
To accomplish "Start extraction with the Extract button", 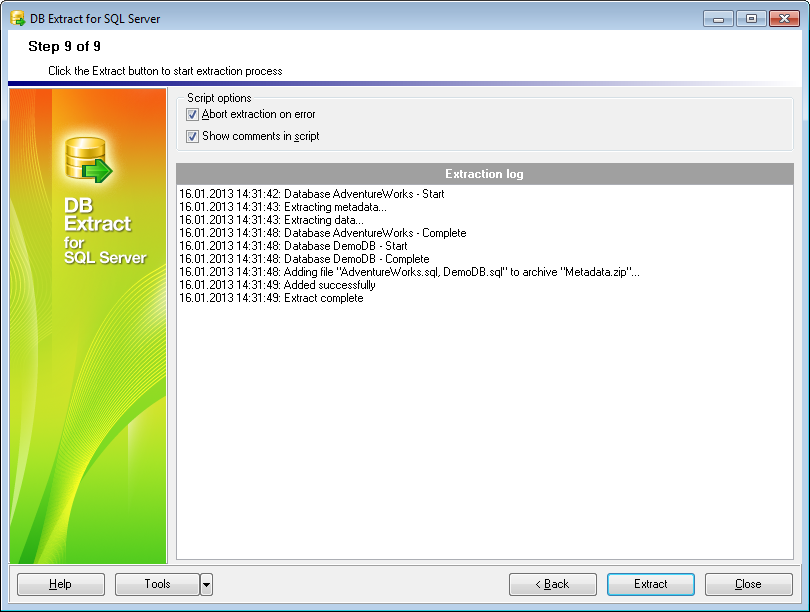I will (x=650, y=584).
